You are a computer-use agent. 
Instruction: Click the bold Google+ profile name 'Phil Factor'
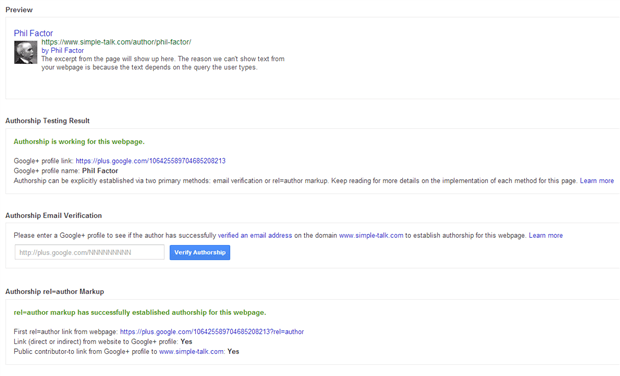coord(100,171)
